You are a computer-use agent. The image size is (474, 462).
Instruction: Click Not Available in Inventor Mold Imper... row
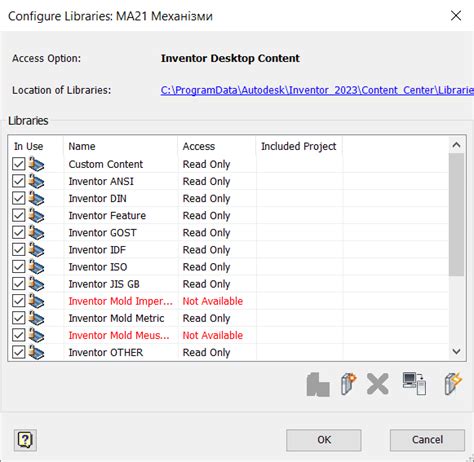(213, 301)
